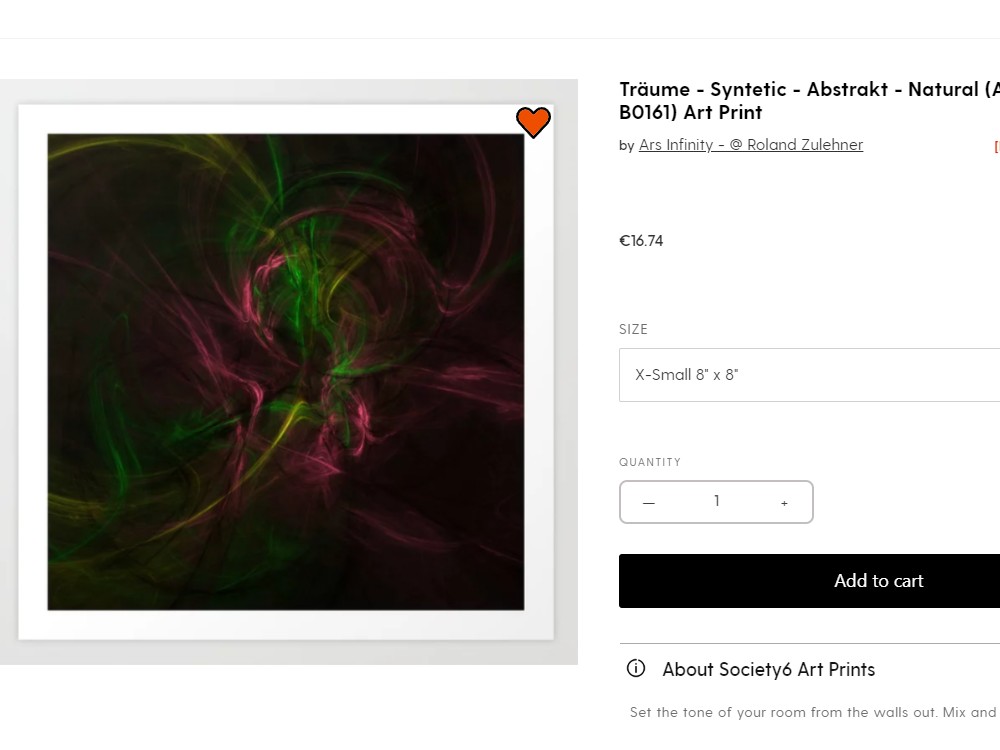Click the SIZE label above the dropdown
Image resolution: width=1000 pixels, height=750 pixels.
point(633,329)
